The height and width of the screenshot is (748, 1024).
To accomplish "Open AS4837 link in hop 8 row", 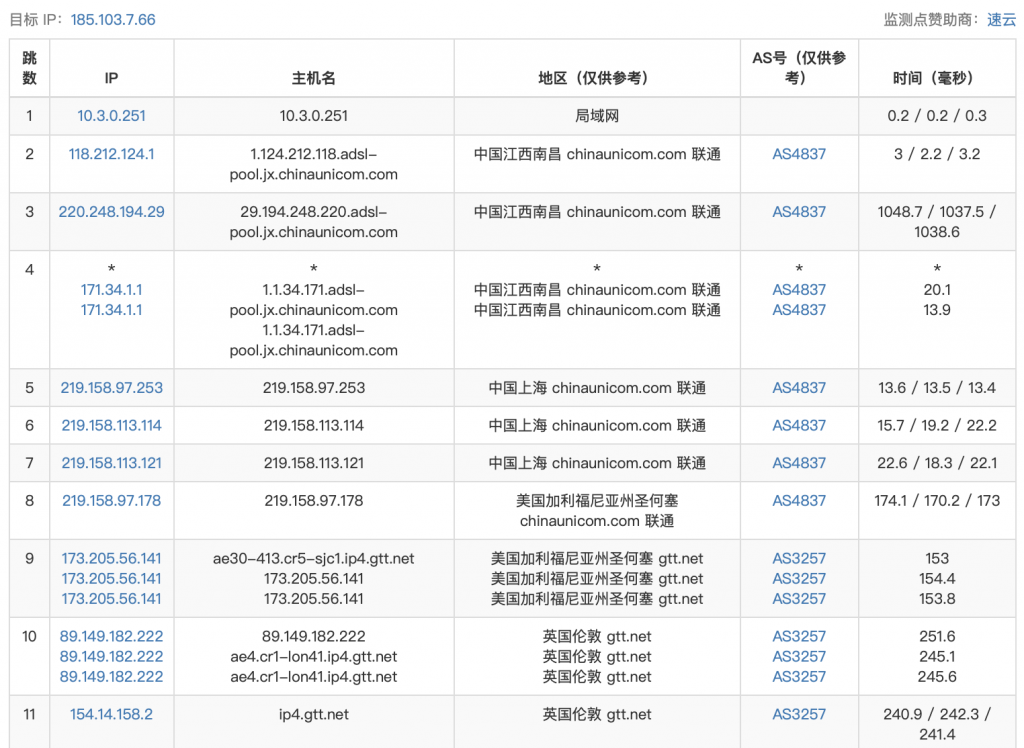I will 799,500.
